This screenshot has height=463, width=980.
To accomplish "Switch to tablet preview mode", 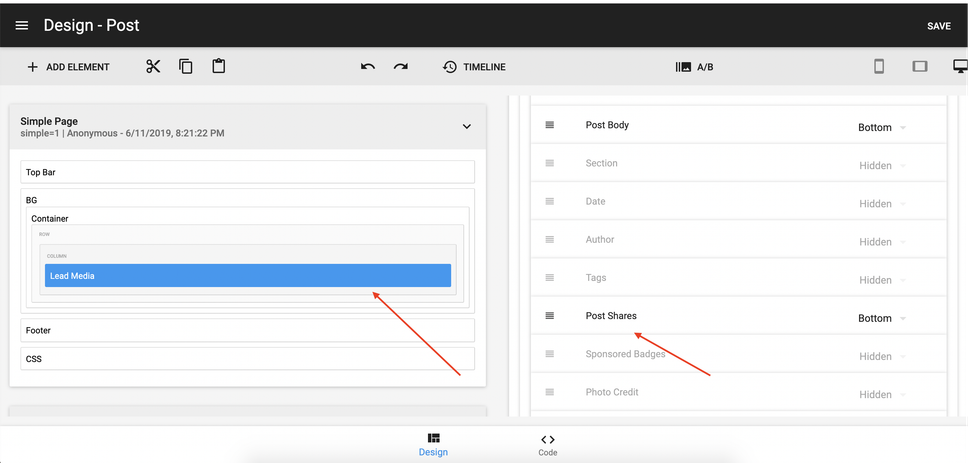I will 920,67.
